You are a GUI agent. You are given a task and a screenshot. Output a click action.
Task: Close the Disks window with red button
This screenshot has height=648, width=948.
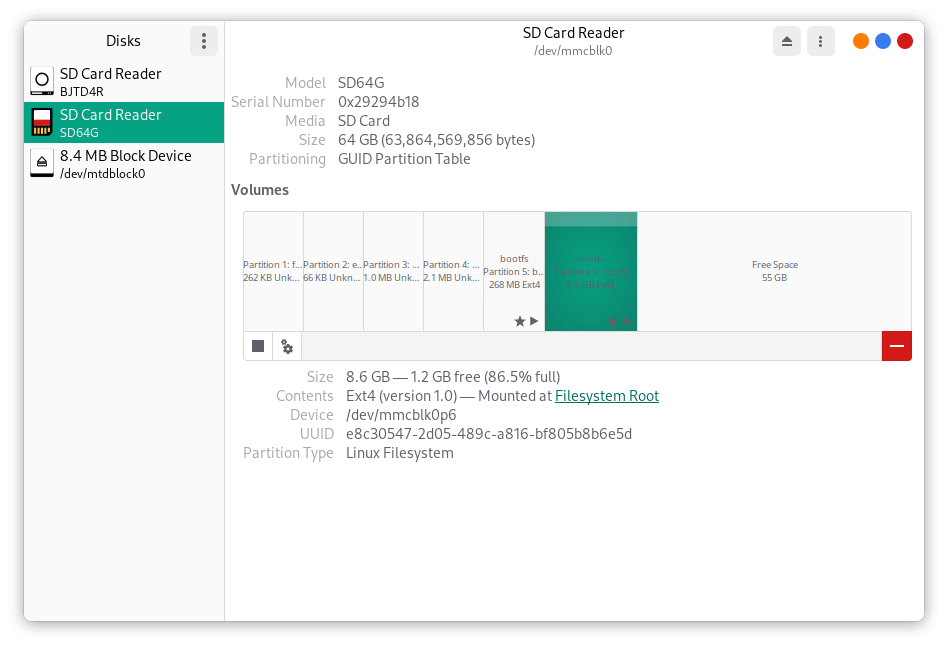[905, 41]
